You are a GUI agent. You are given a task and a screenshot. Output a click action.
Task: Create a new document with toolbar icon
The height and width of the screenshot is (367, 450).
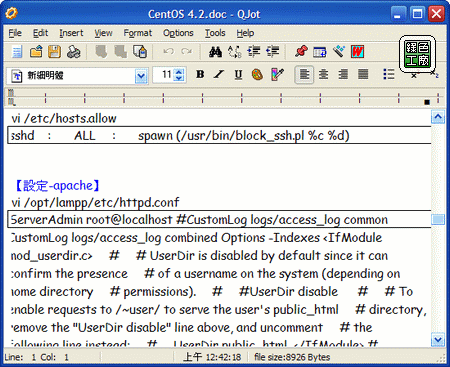pyautogui.click(x=17, y=52)
